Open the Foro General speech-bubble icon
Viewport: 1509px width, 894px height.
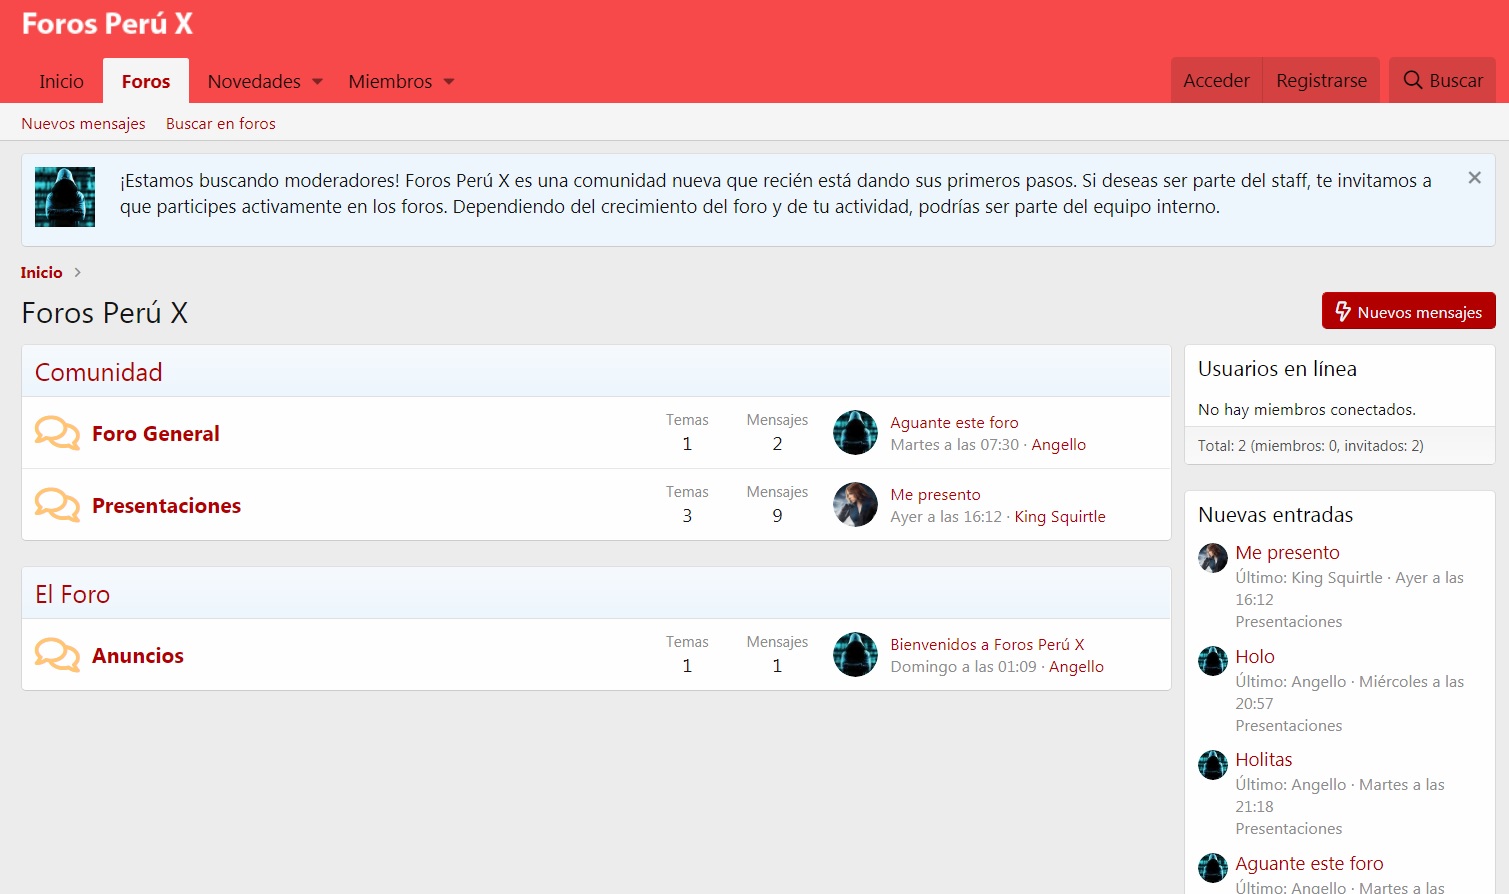point(57,433)
